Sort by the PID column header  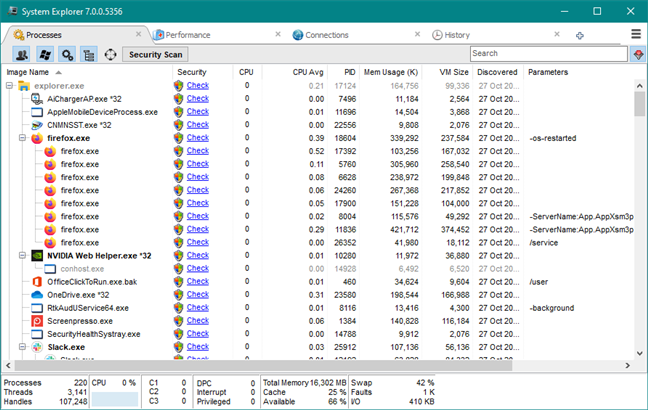[x=350, y=72]
